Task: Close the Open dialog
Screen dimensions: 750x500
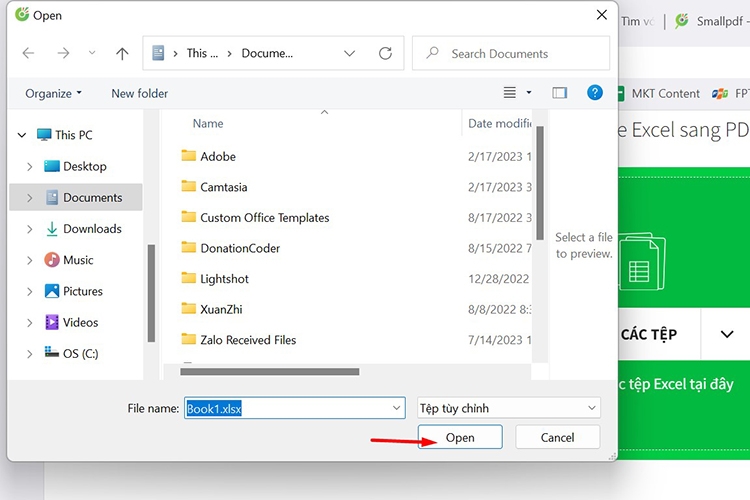Action: pos(602,15)
